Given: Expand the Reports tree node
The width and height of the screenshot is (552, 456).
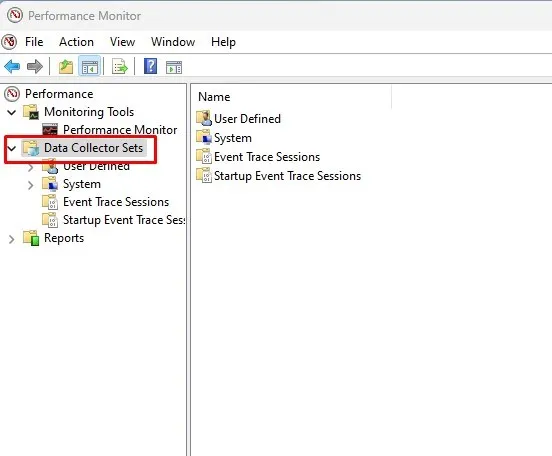Looking at the screenshot, I should pos(12,239).
